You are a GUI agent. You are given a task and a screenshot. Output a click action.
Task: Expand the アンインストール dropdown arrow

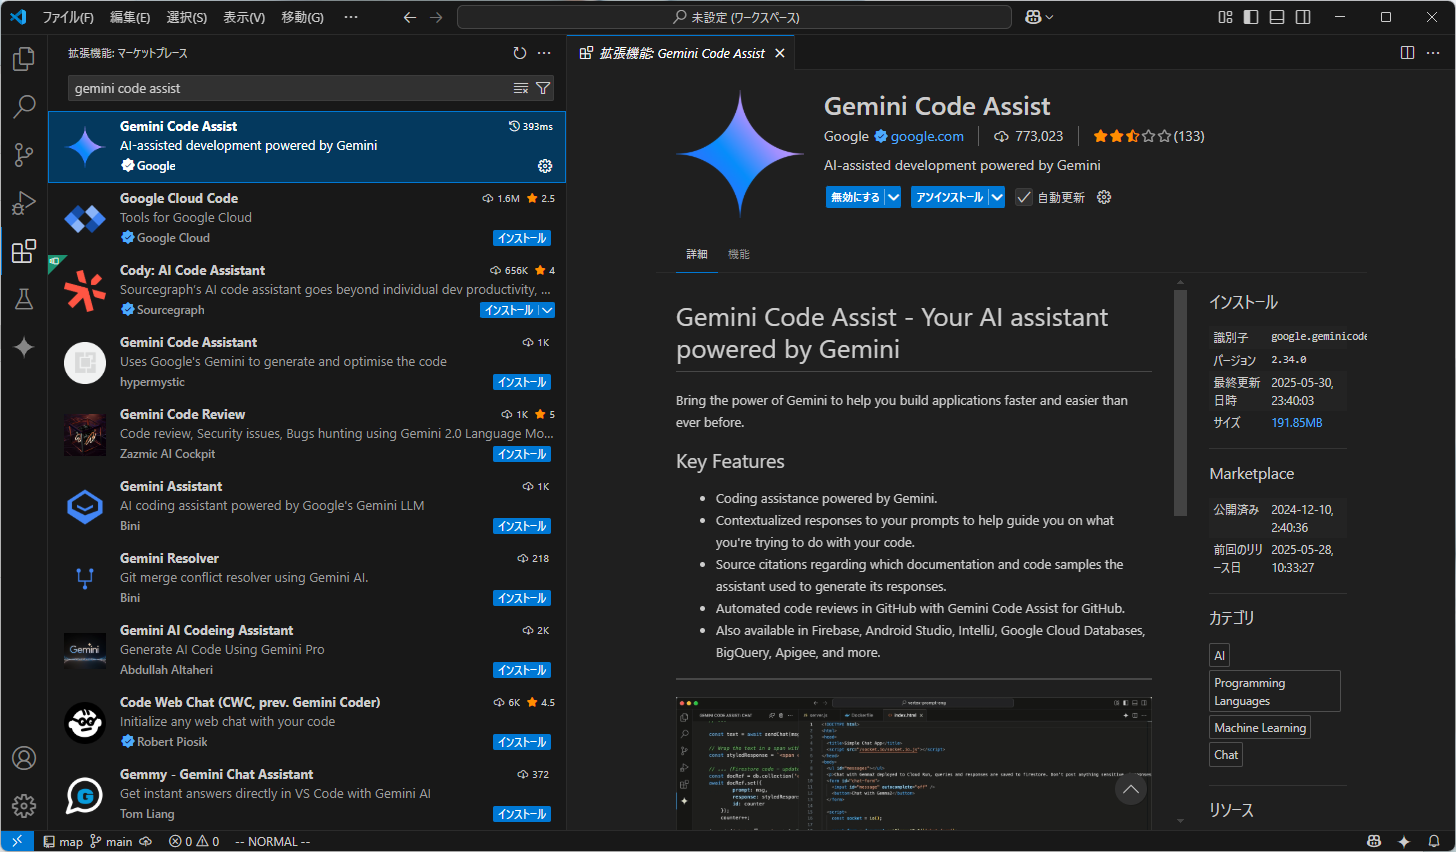996,197
